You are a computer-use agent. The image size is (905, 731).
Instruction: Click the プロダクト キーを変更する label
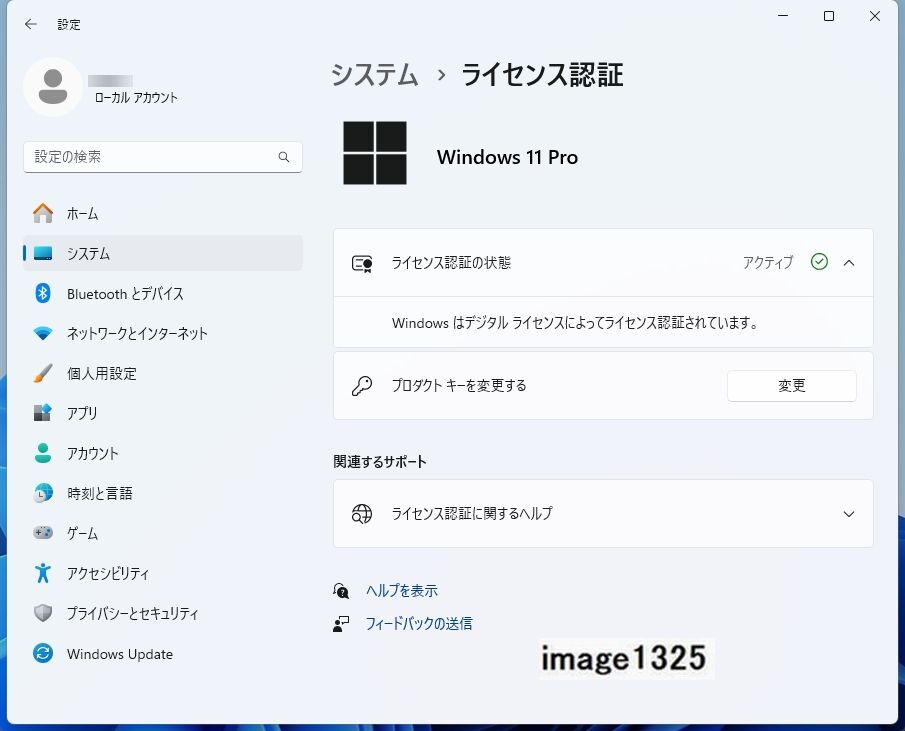pos(459,385)
